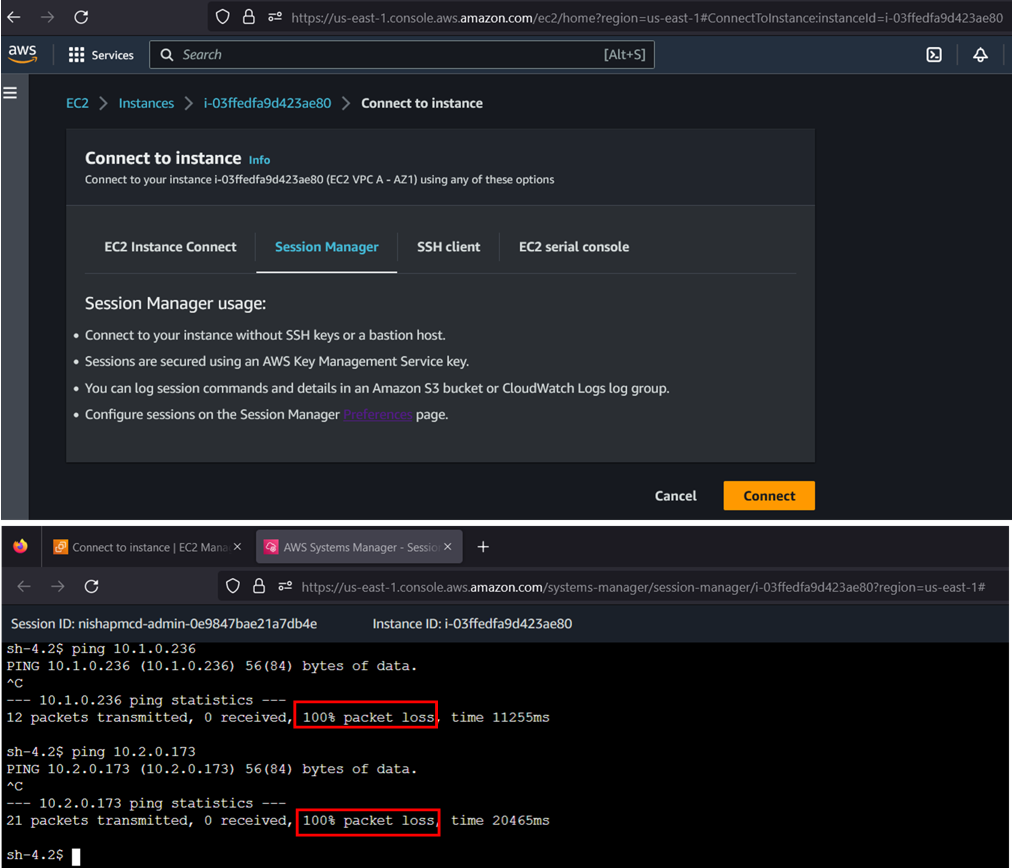Image resolution: width=1012 pixels, height=868 pixels.
Task: Click the Cancel button
Action: click(x=675, y=496)
